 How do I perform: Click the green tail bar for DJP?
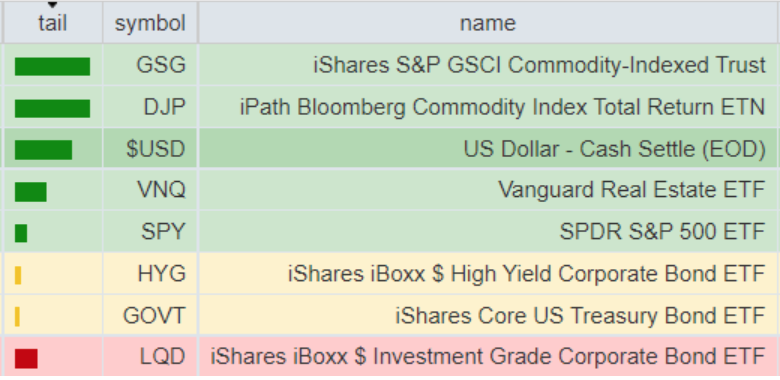coord(52,108)
